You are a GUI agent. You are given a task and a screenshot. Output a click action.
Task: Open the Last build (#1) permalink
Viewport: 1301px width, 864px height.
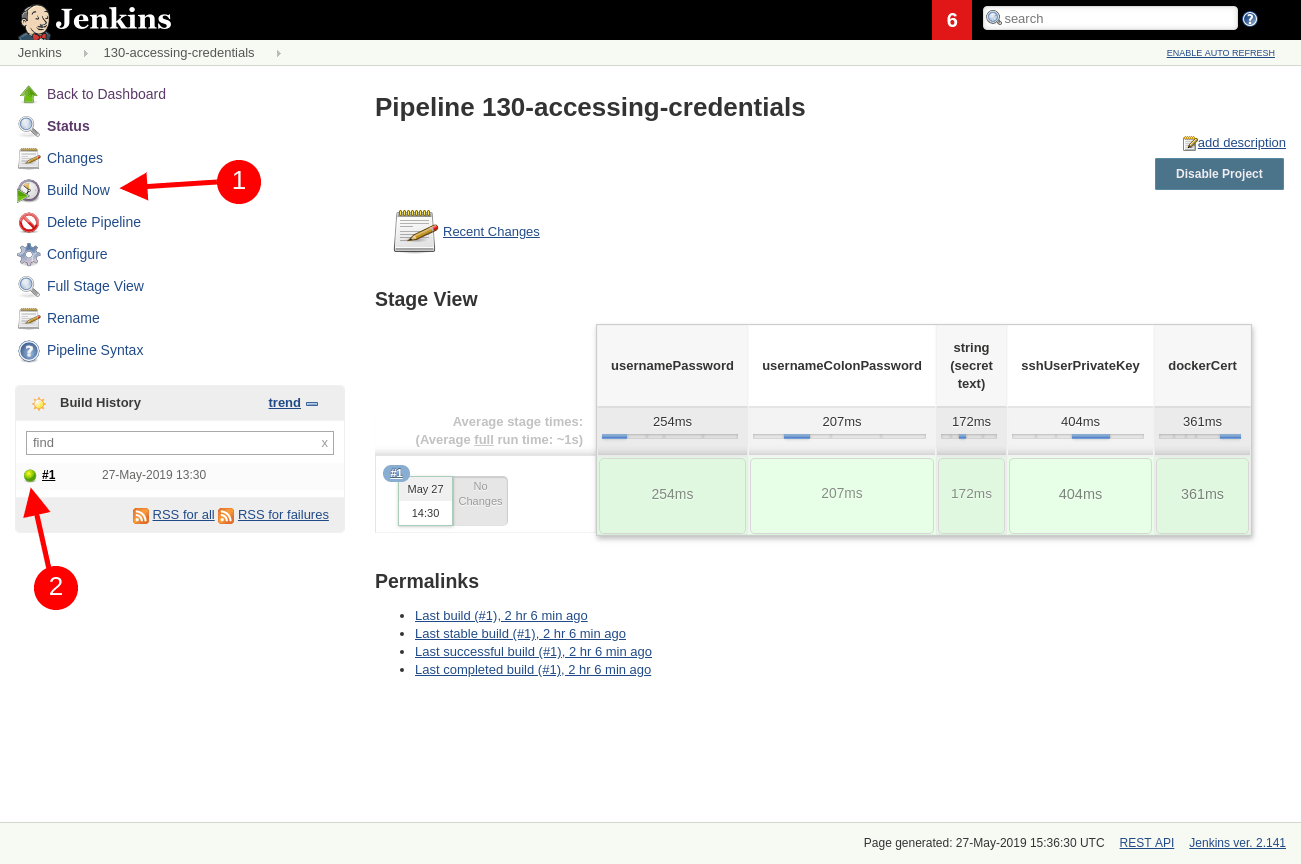coord(501,616)
